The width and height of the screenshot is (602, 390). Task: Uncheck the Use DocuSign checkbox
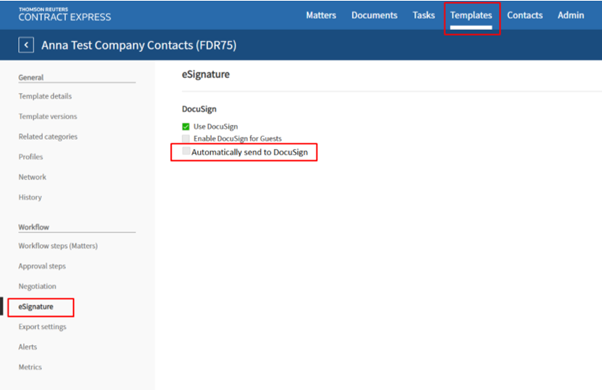[186, 127]
